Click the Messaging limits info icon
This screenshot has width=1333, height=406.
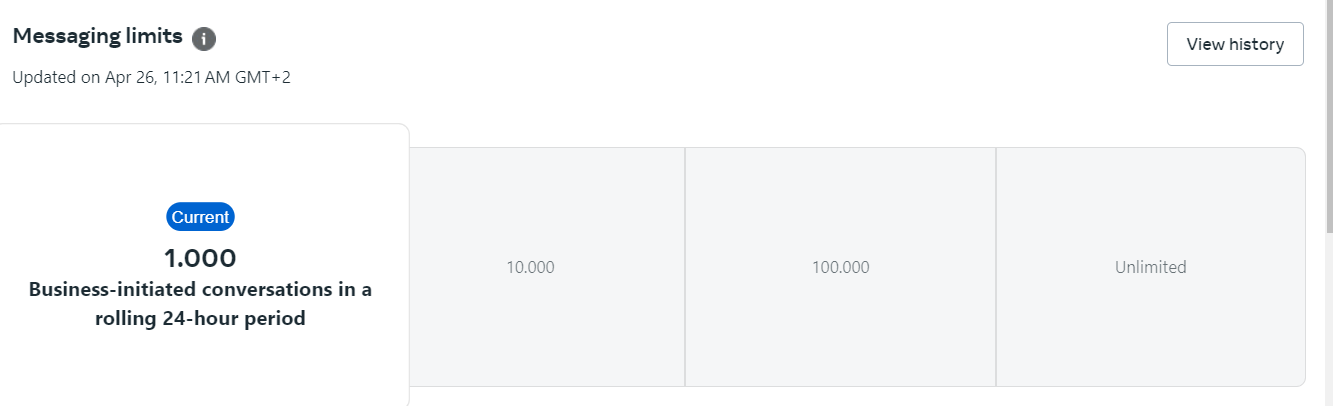coord(204,39)
